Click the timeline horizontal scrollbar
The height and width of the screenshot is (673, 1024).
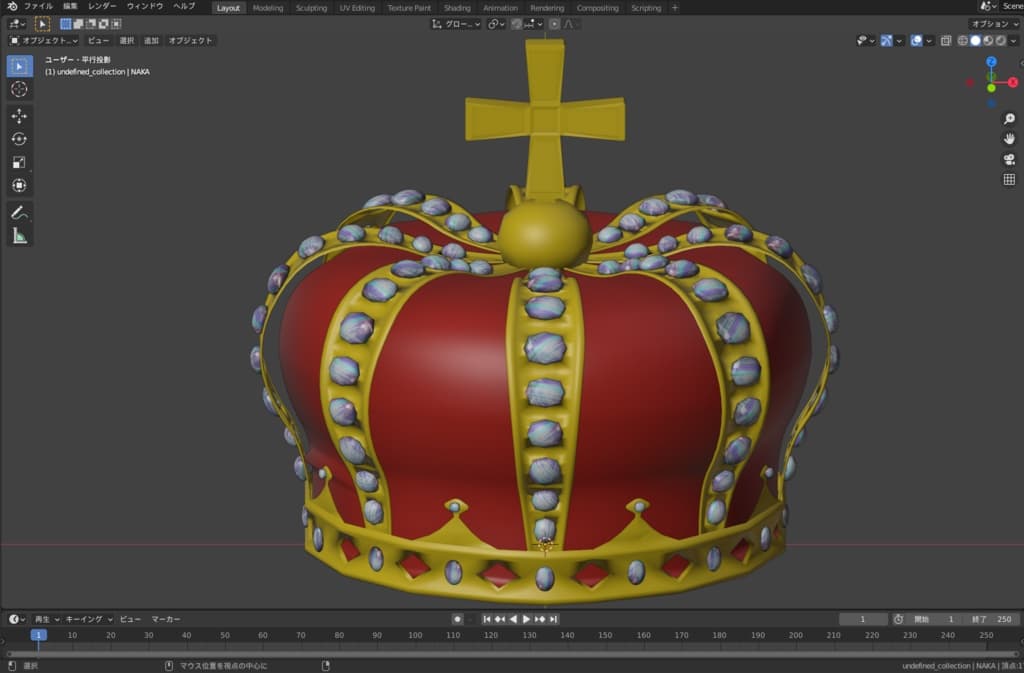pos(510,654)
